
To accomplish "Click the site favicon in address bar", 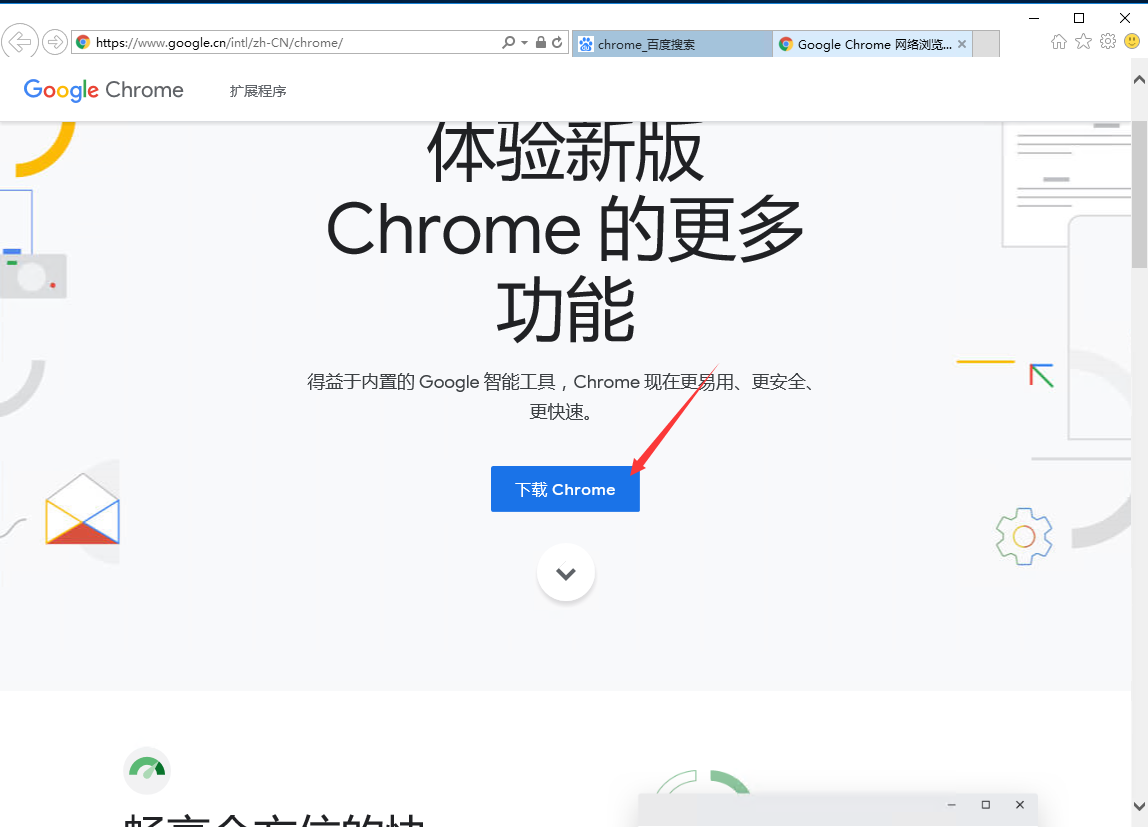I will coord(83,42).
